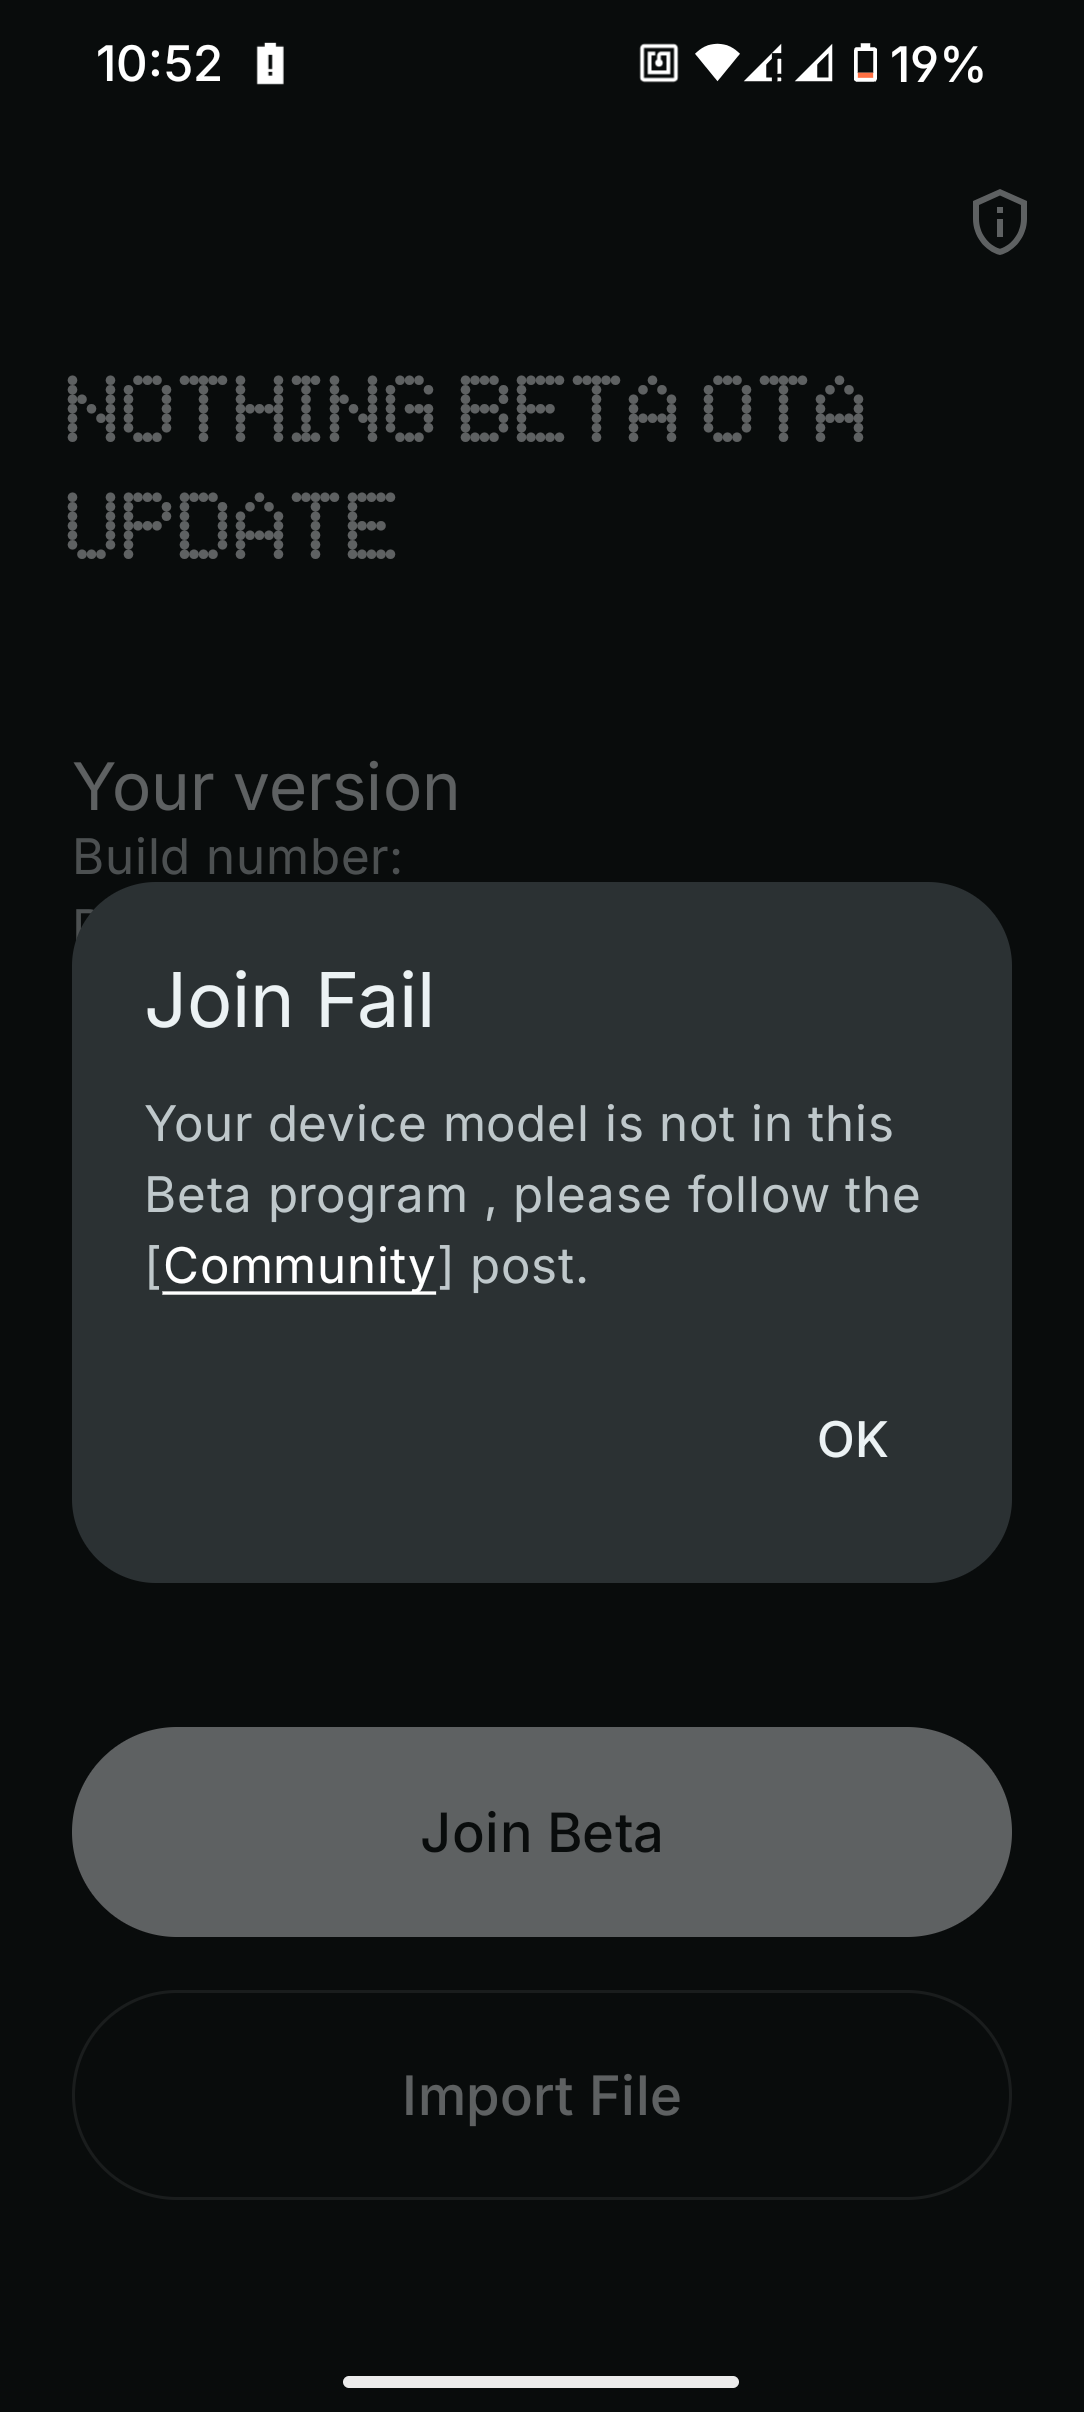Tap the low battery icon

865,64
